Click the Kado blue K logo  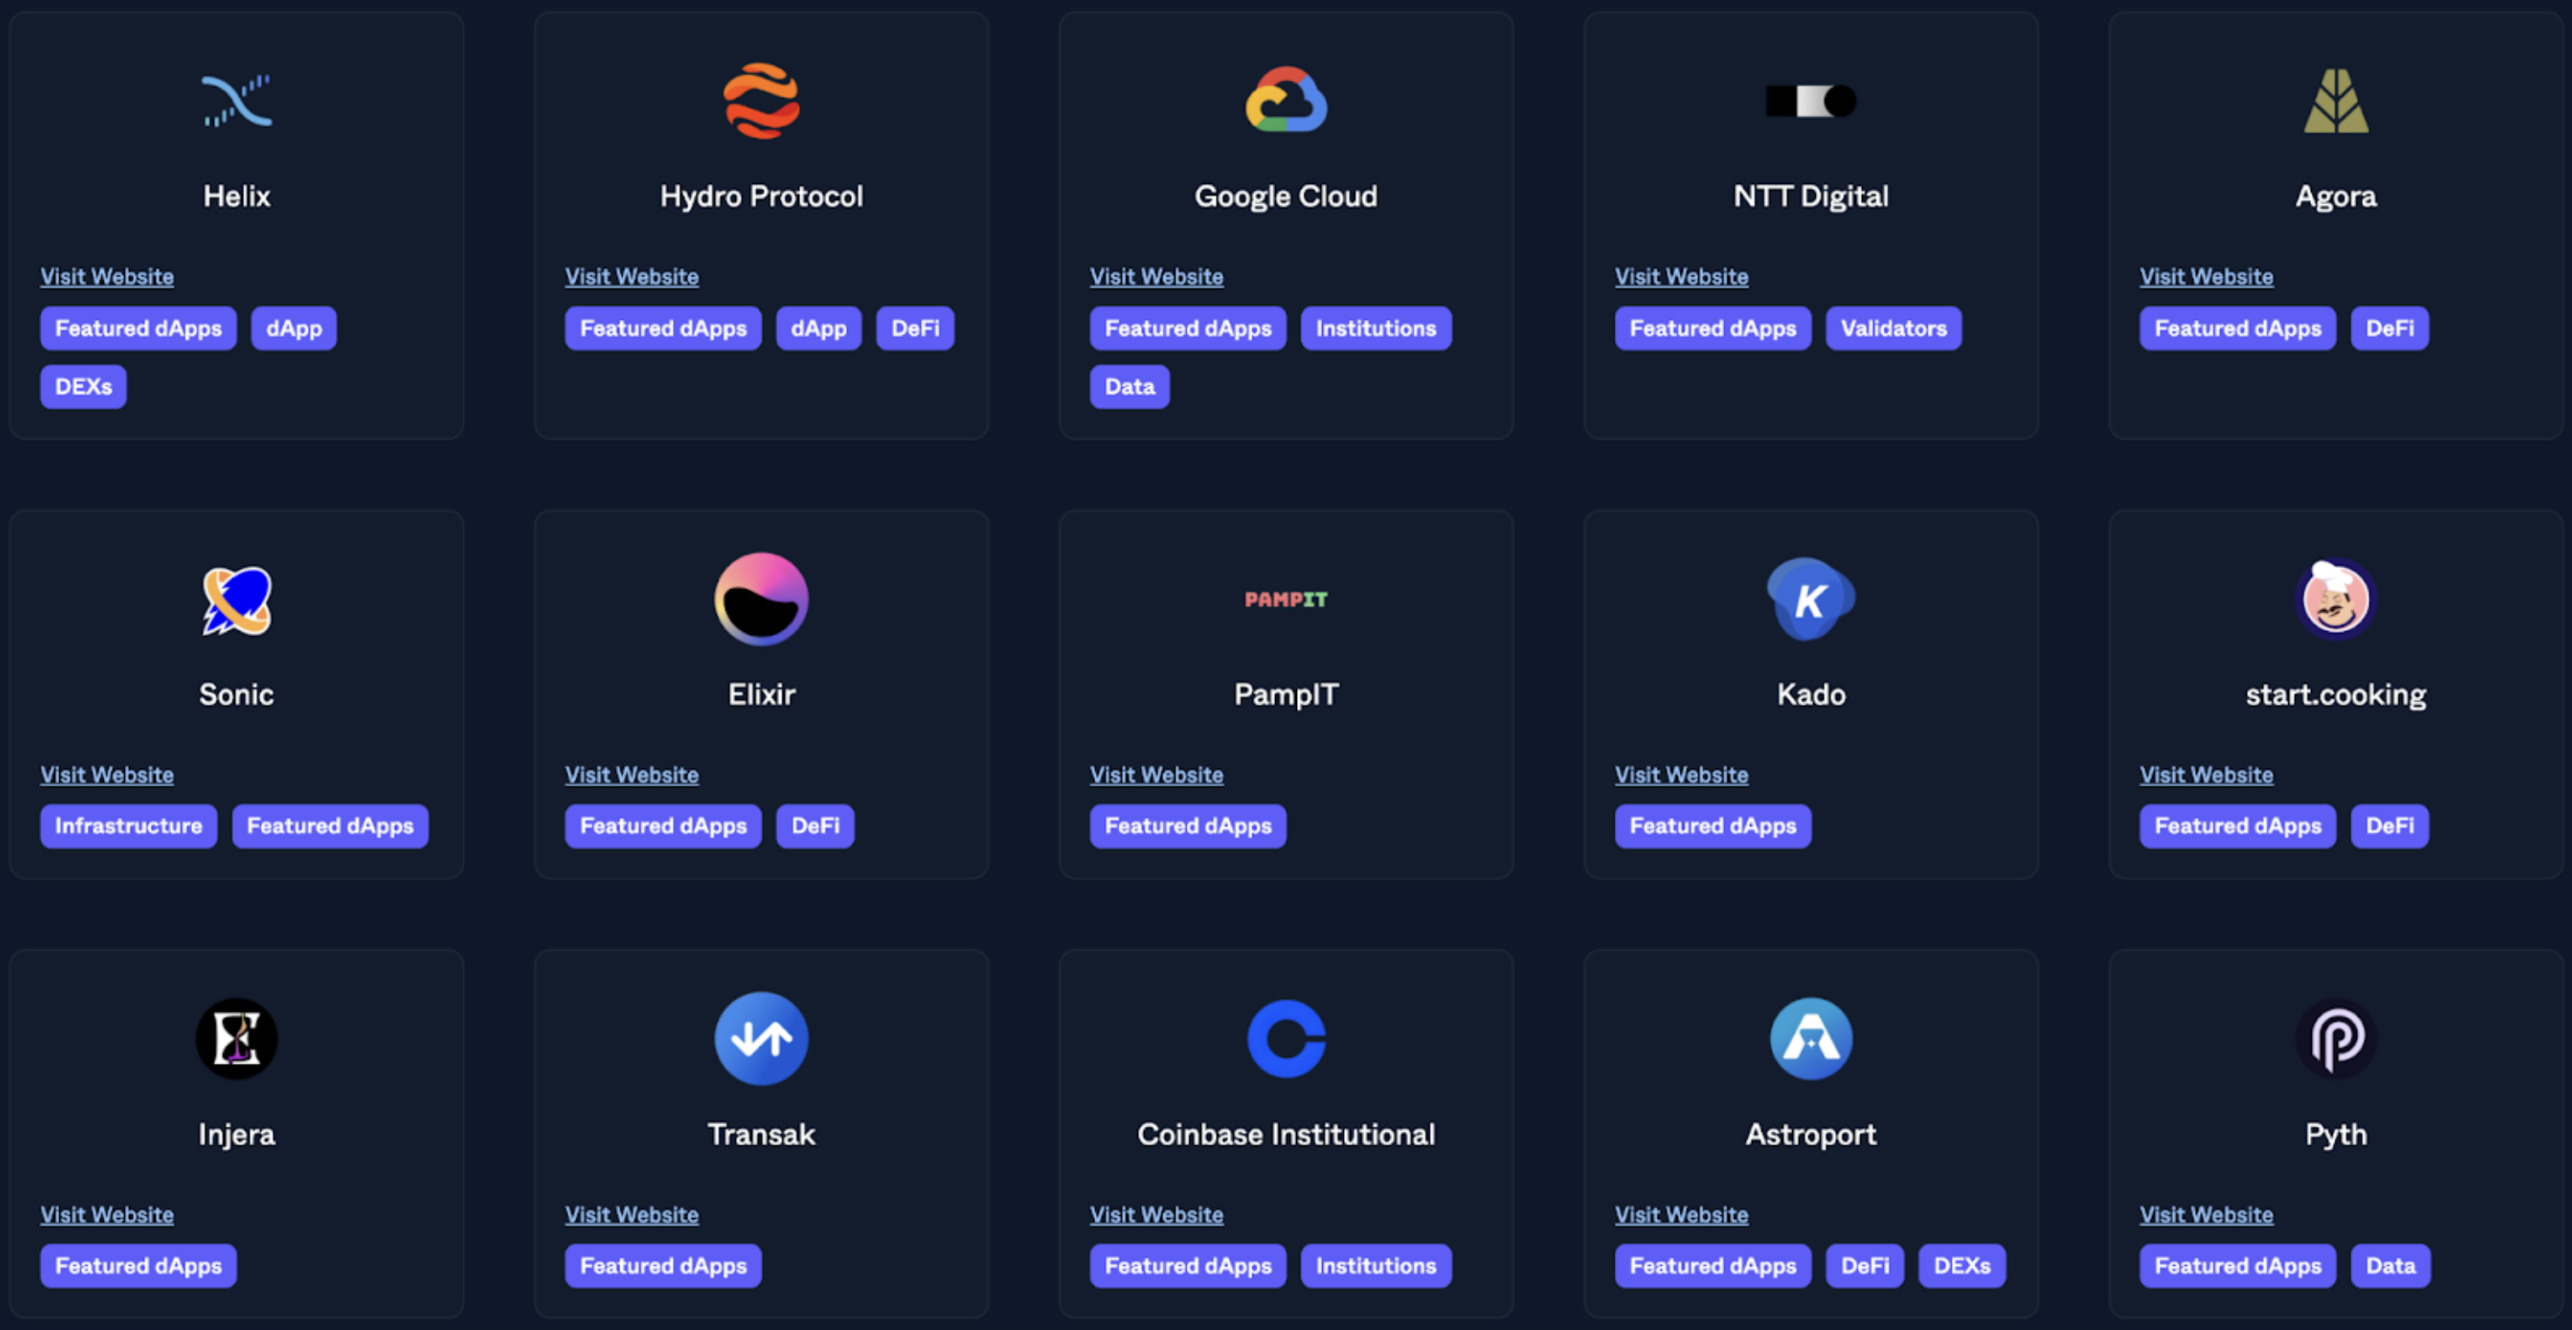1811,599
